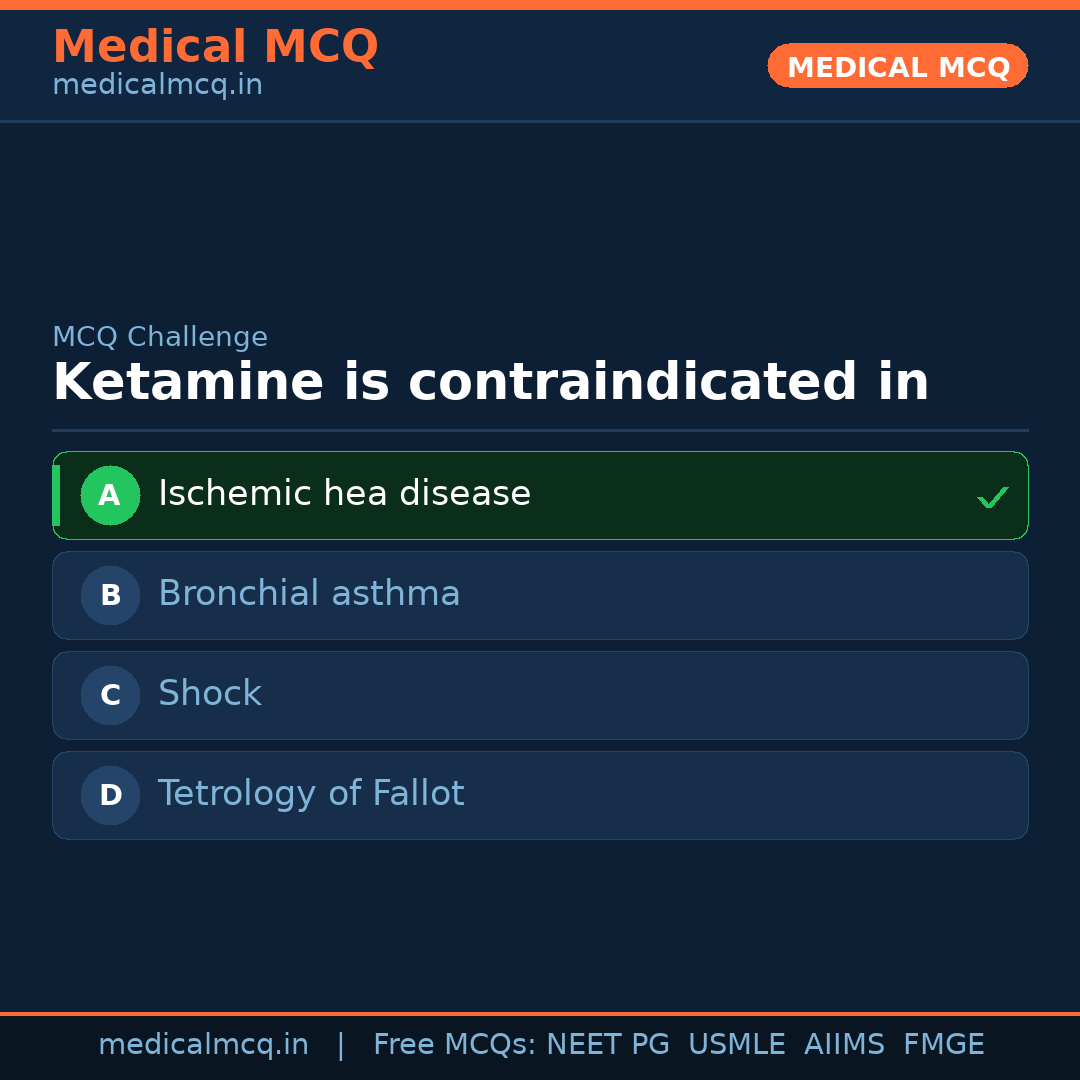Click the B circle badge
1080x1080 pixels.
tap(110, 595)
